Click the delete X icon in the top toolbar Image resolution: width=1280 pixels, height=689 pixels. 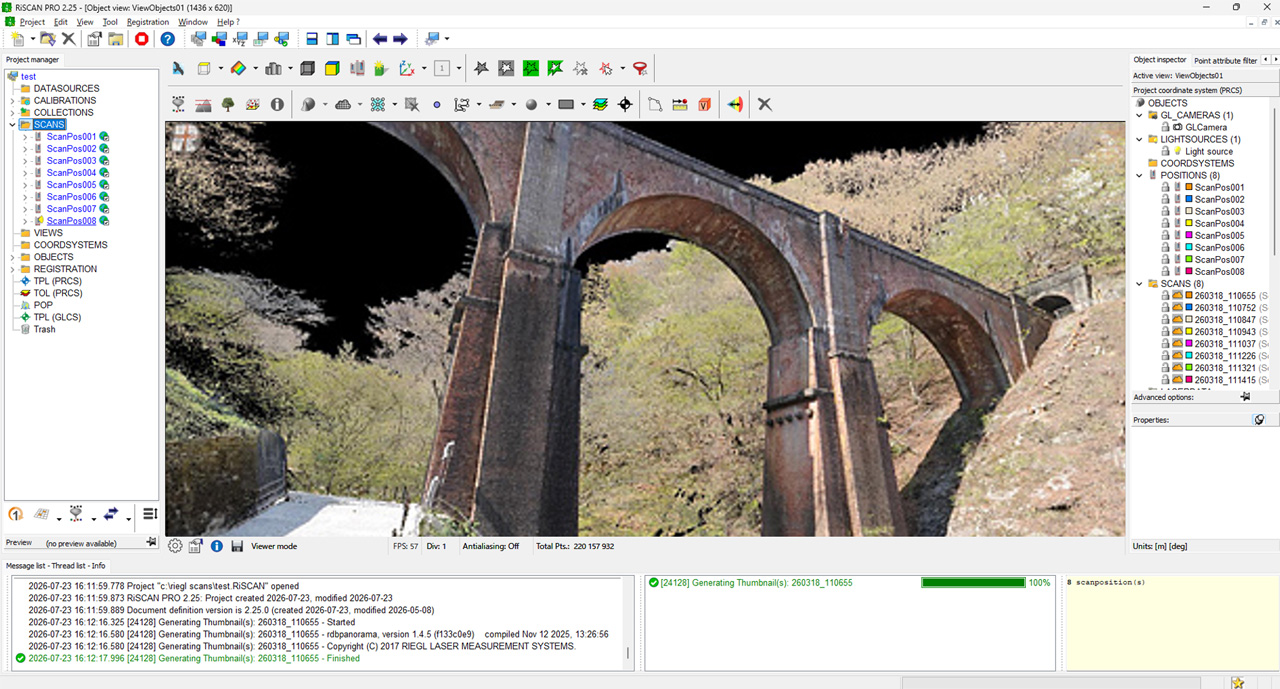point(68,39)
